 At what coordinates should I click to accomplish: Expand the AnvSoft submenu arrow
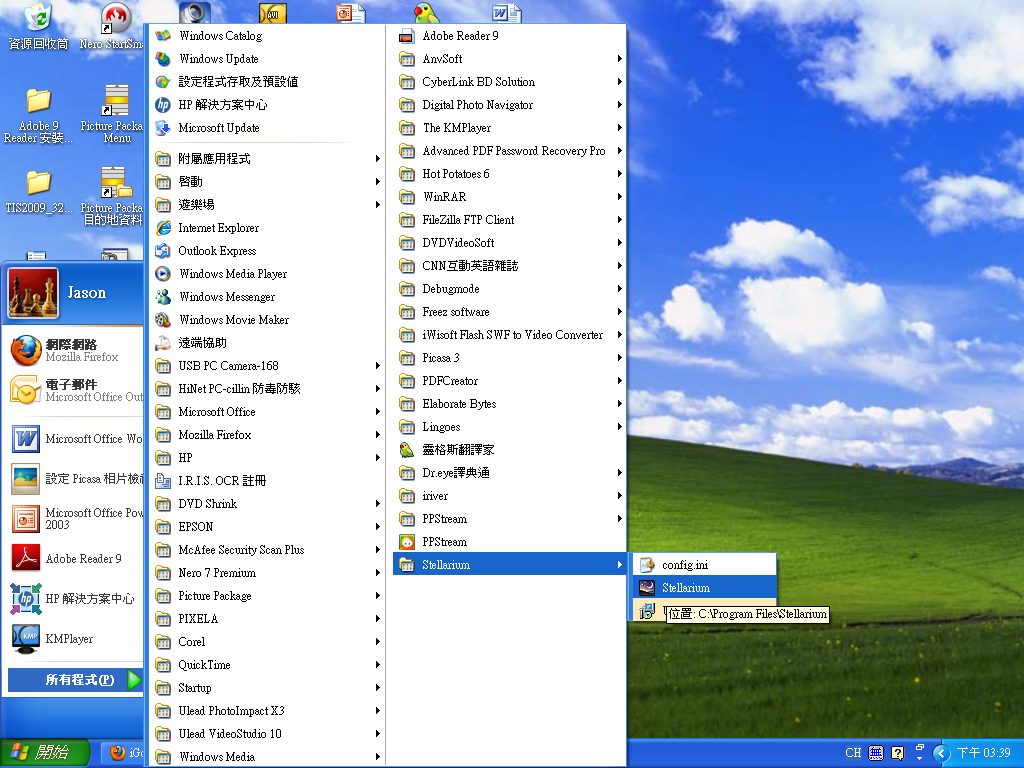[619, 59]
